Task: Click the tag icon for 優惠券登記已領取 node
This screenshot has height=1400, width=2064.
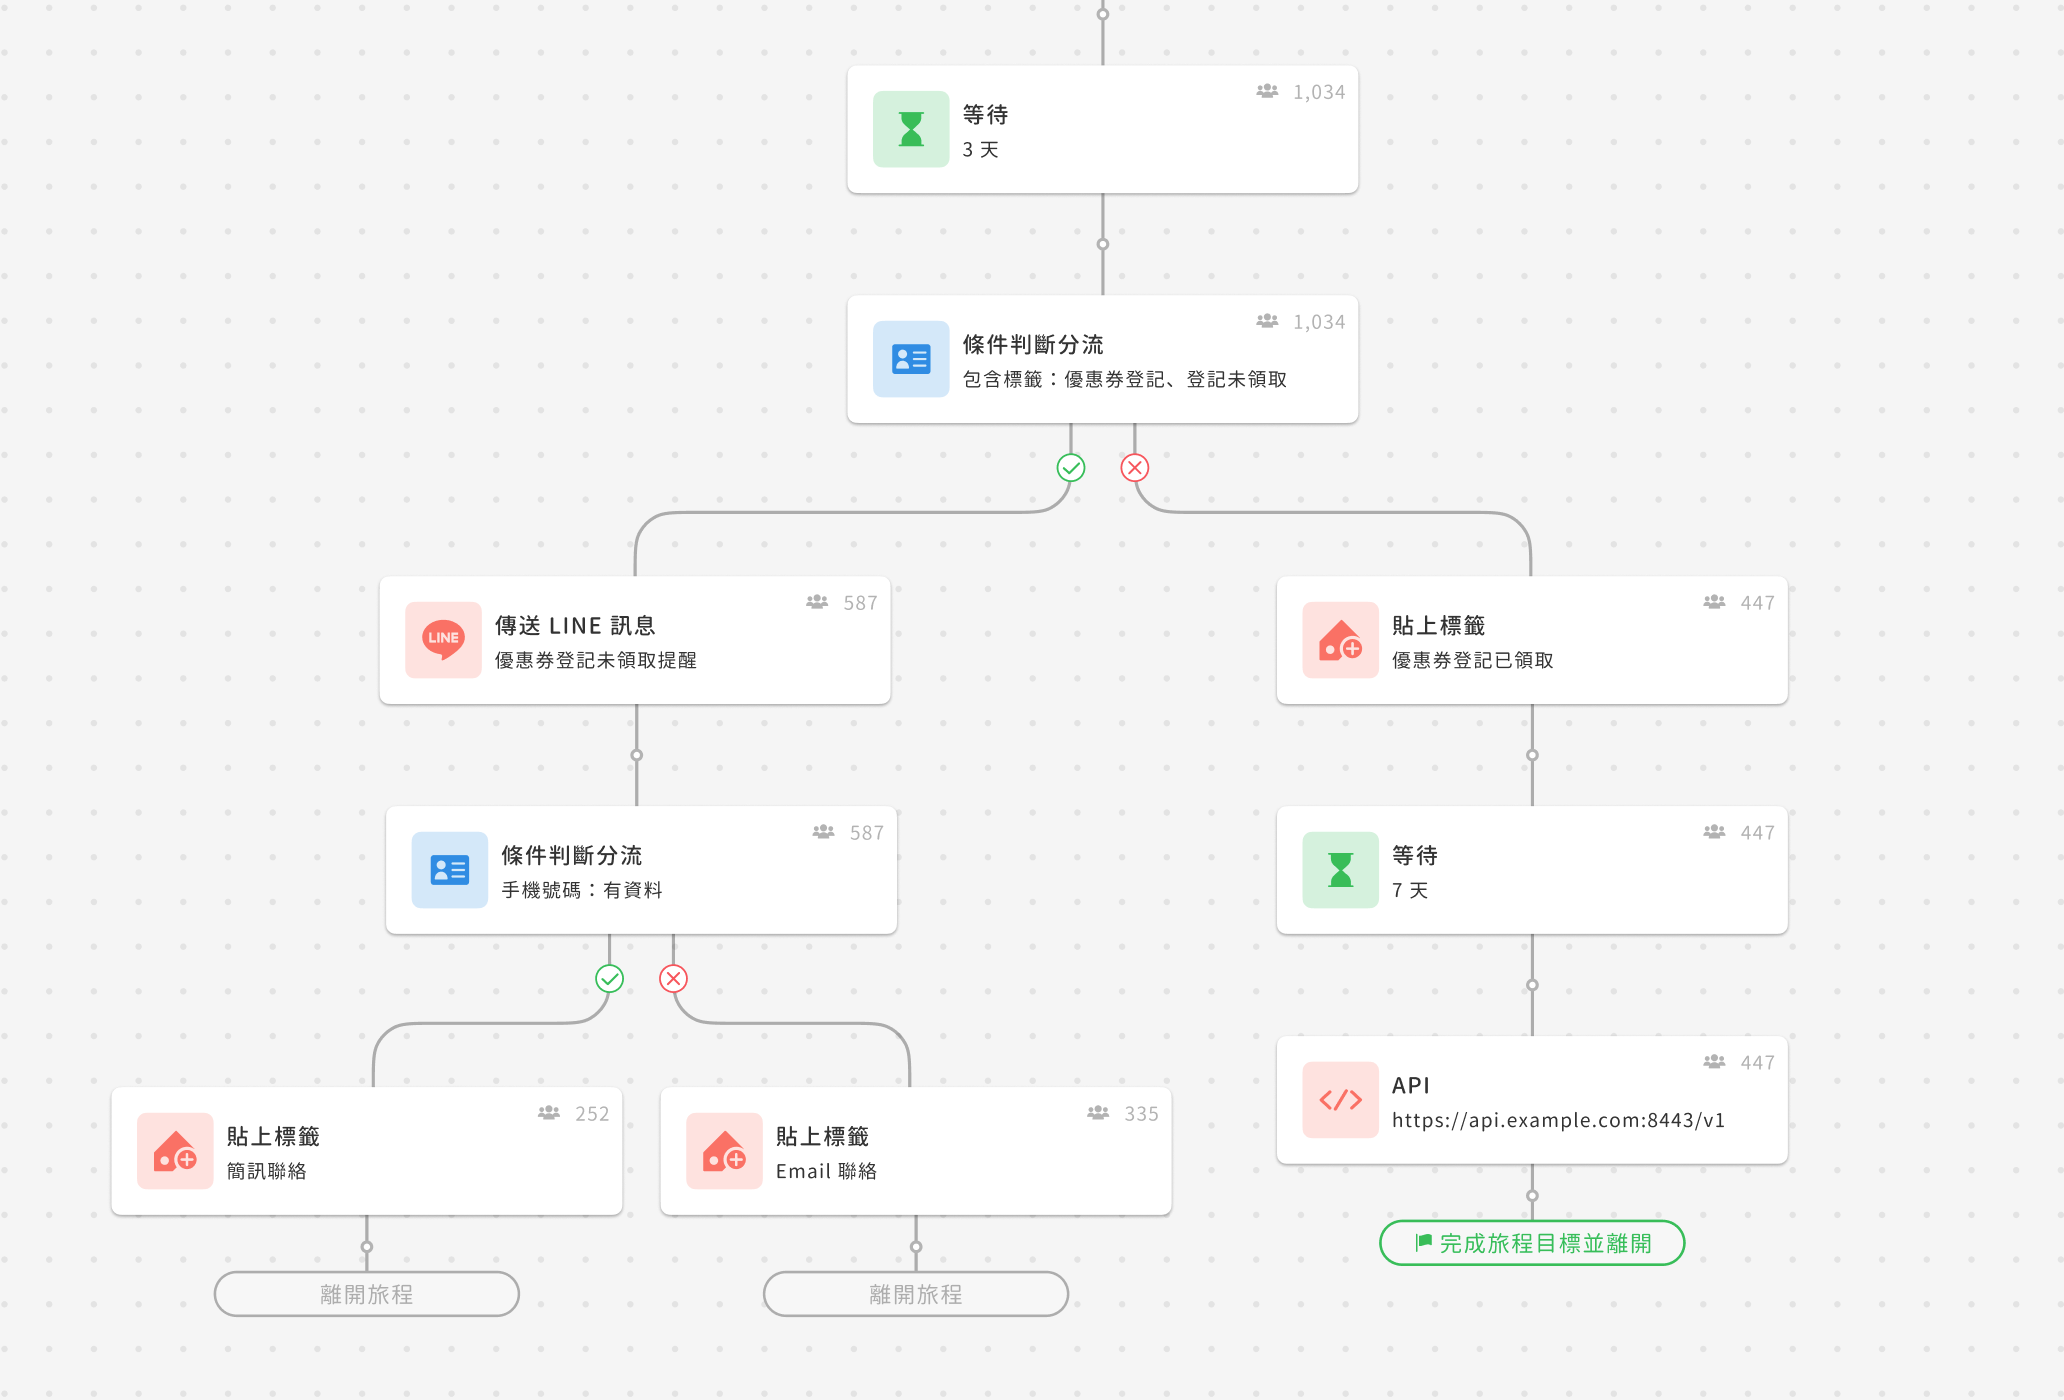Action: pyautogui.click(x=1340, y=640)
